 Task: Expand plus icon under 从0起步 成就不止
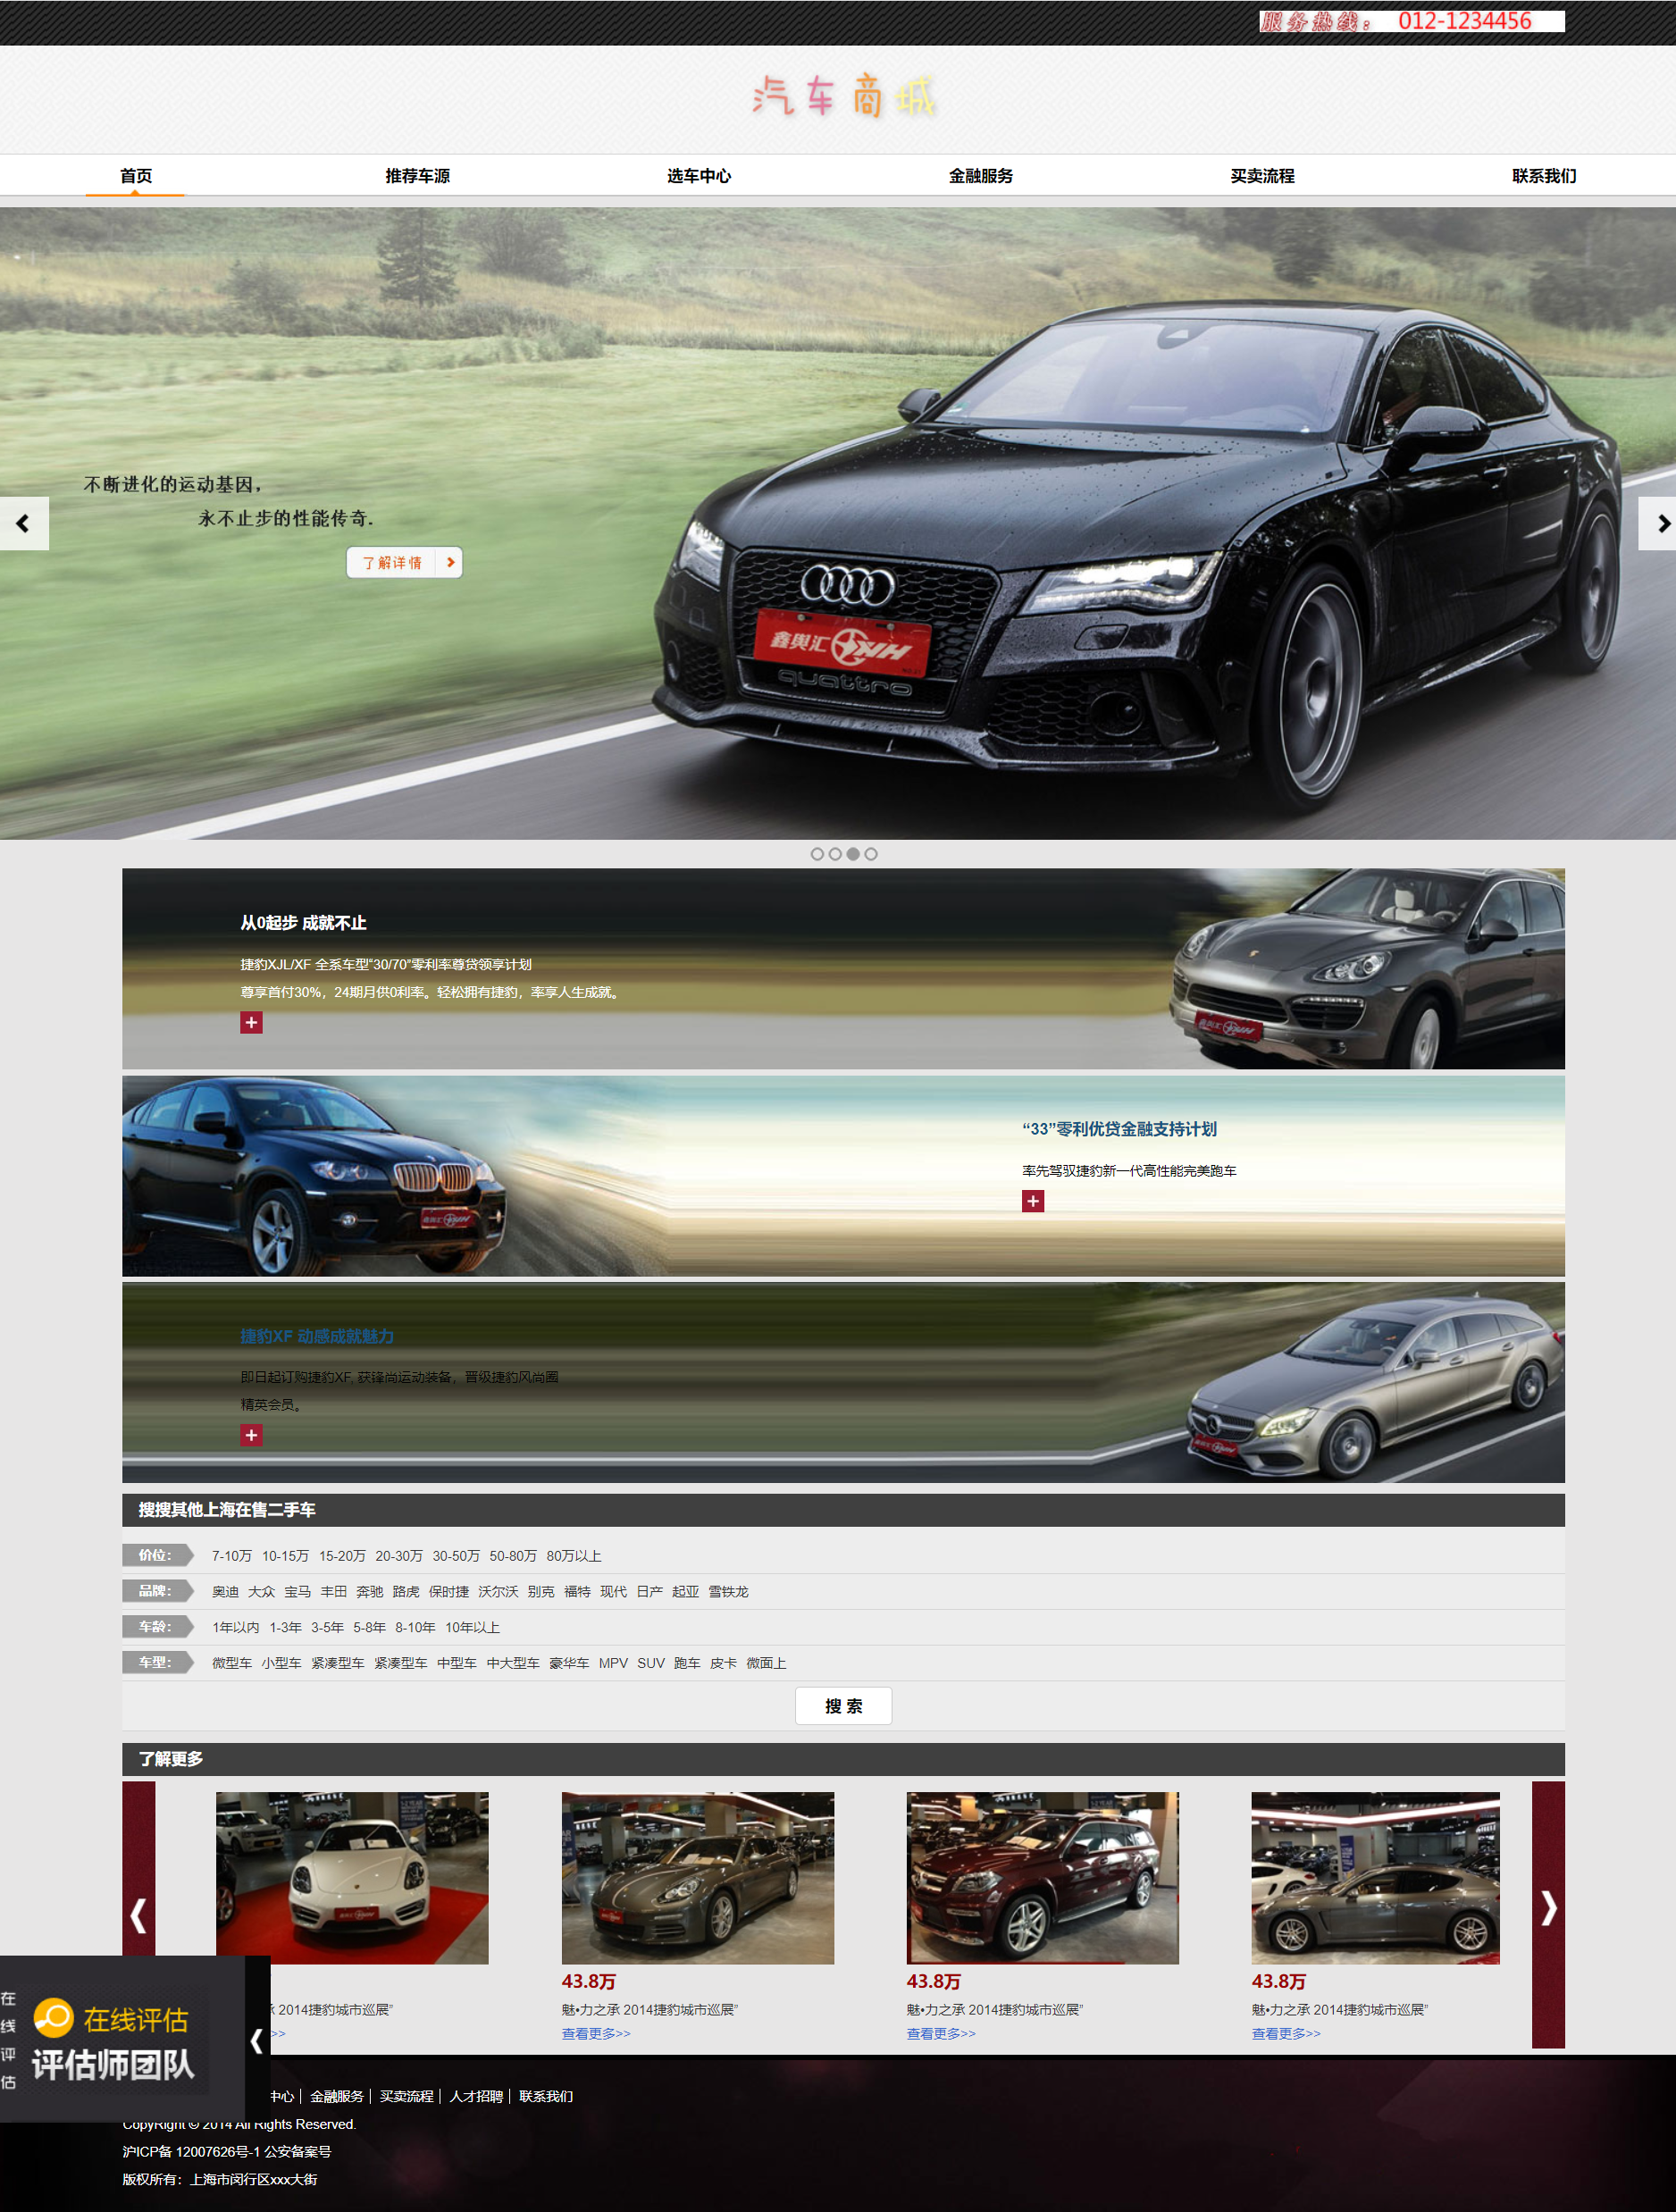click(x=251, y=1022)
